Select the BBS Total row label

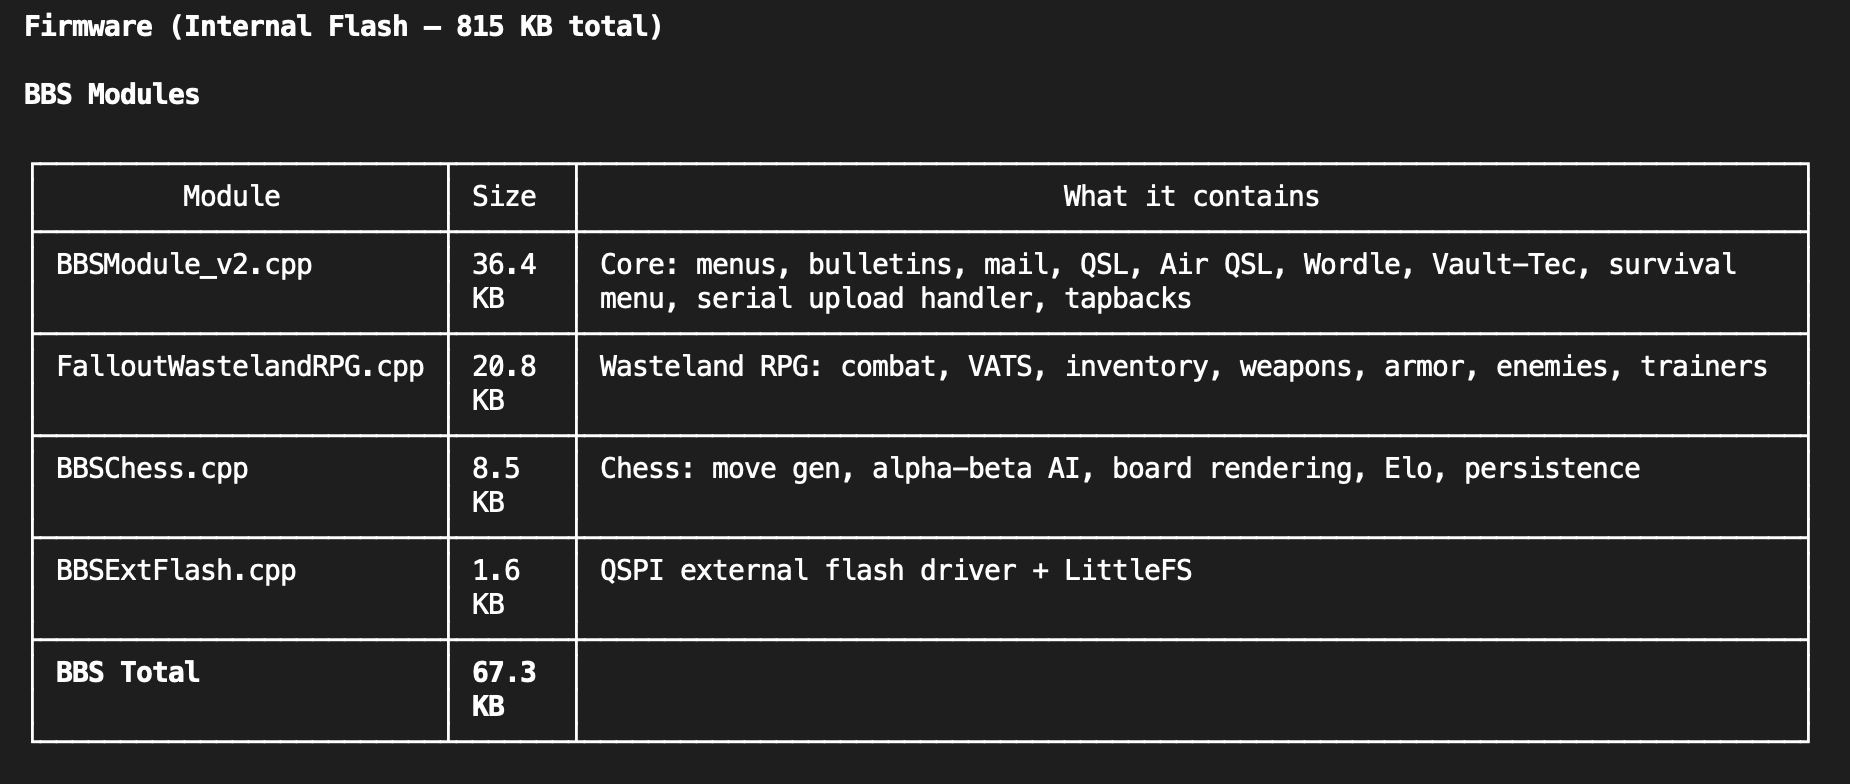coord(128,672)
